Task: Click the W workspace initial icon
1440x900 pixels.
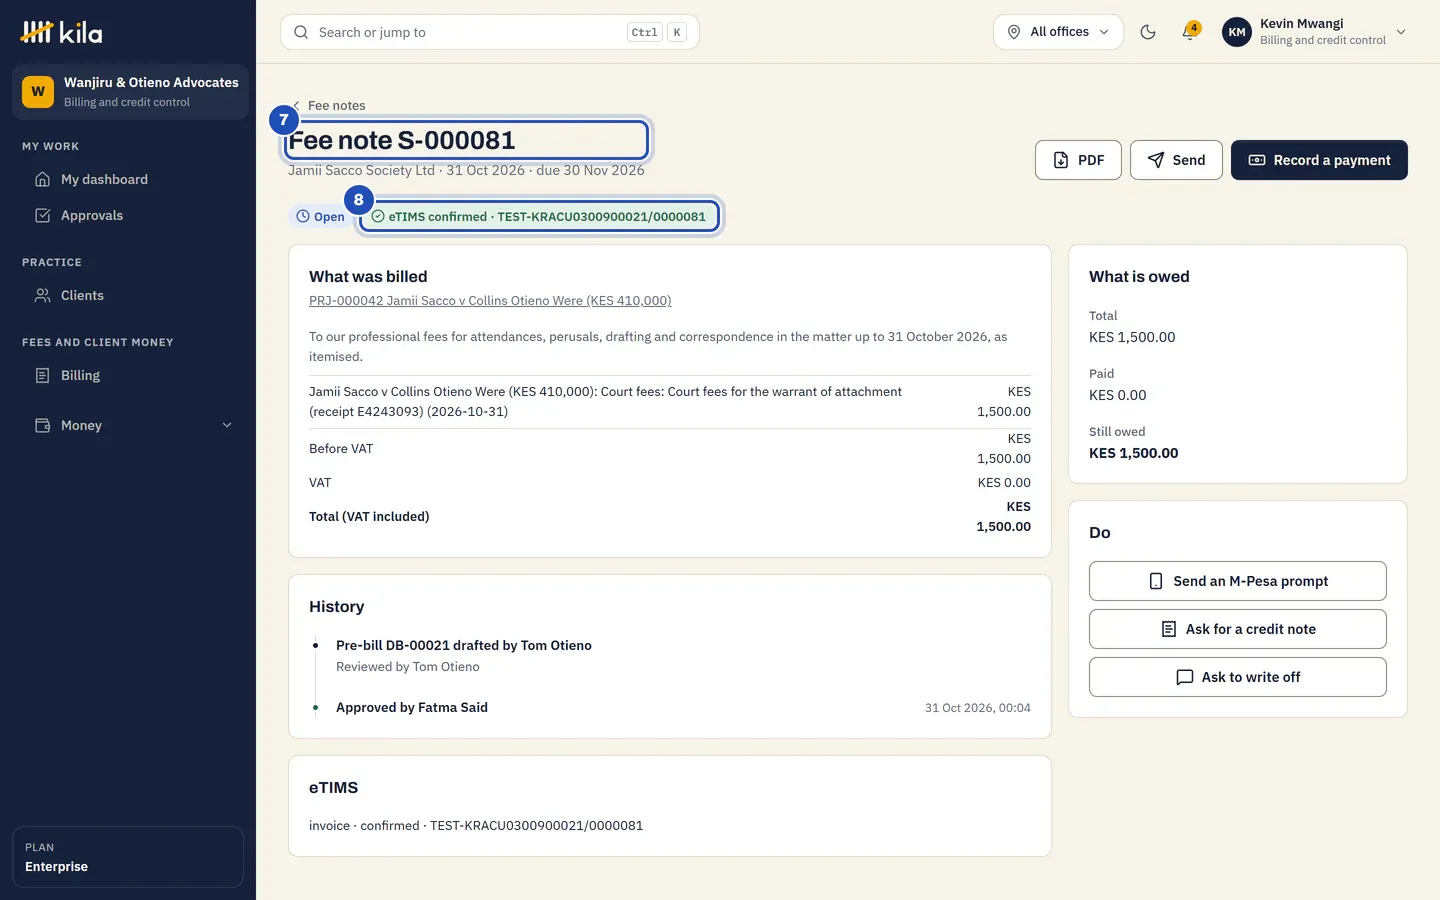Action: tap(38, 92)
